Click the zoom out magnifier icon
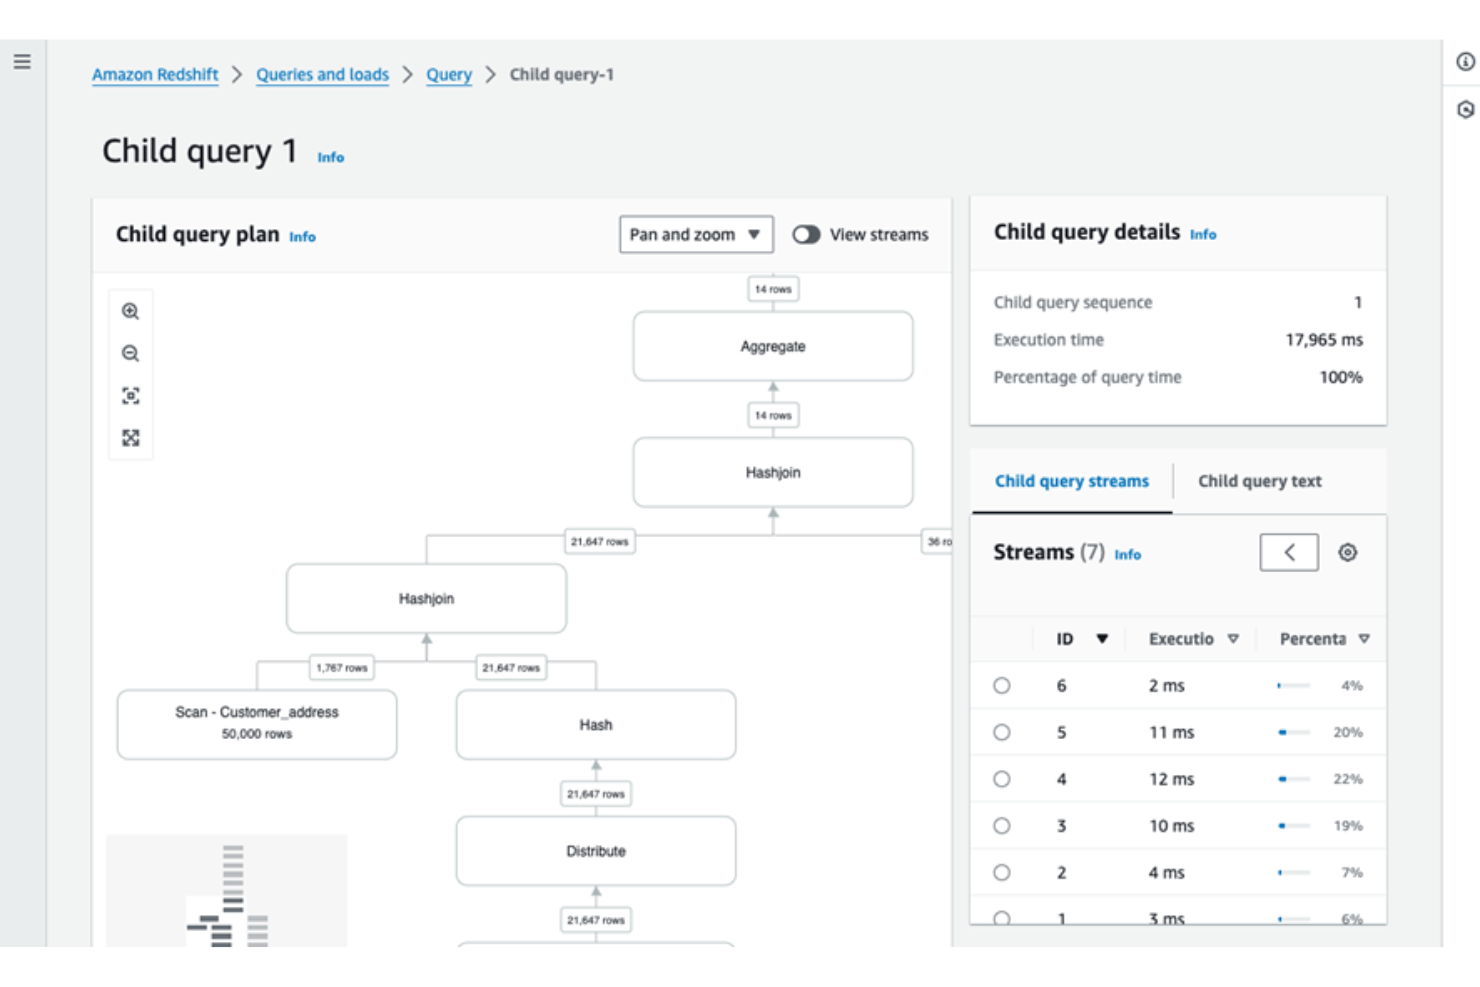Screen dimensions: 1480x987 [x=130, y=353]
